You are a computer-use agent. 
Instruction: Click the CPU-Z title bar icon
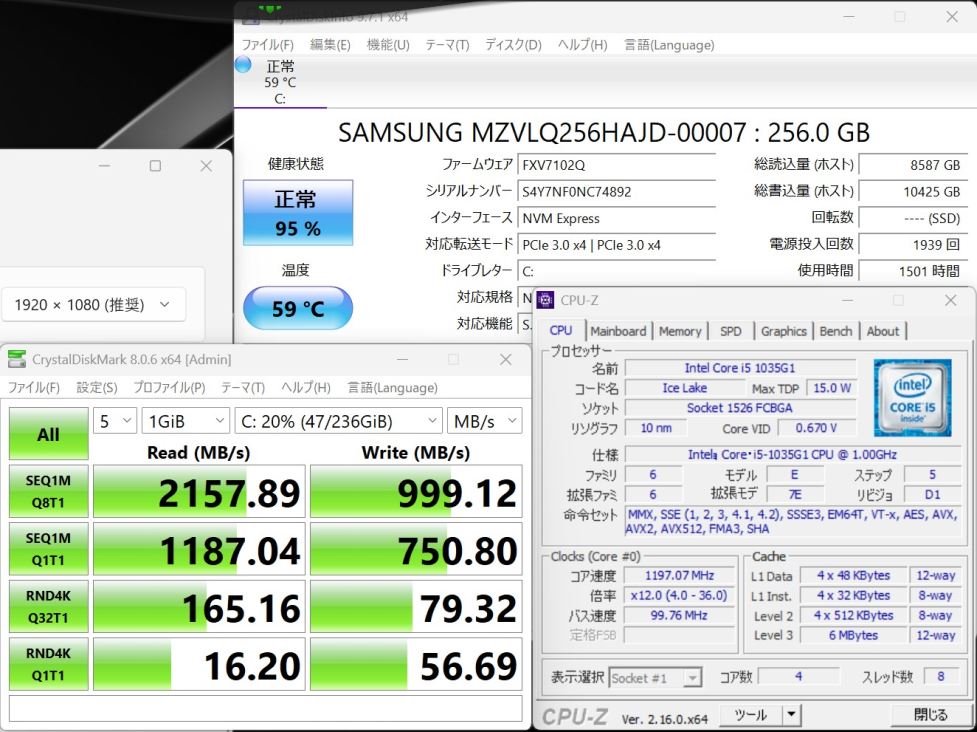[x=546, y=300]
